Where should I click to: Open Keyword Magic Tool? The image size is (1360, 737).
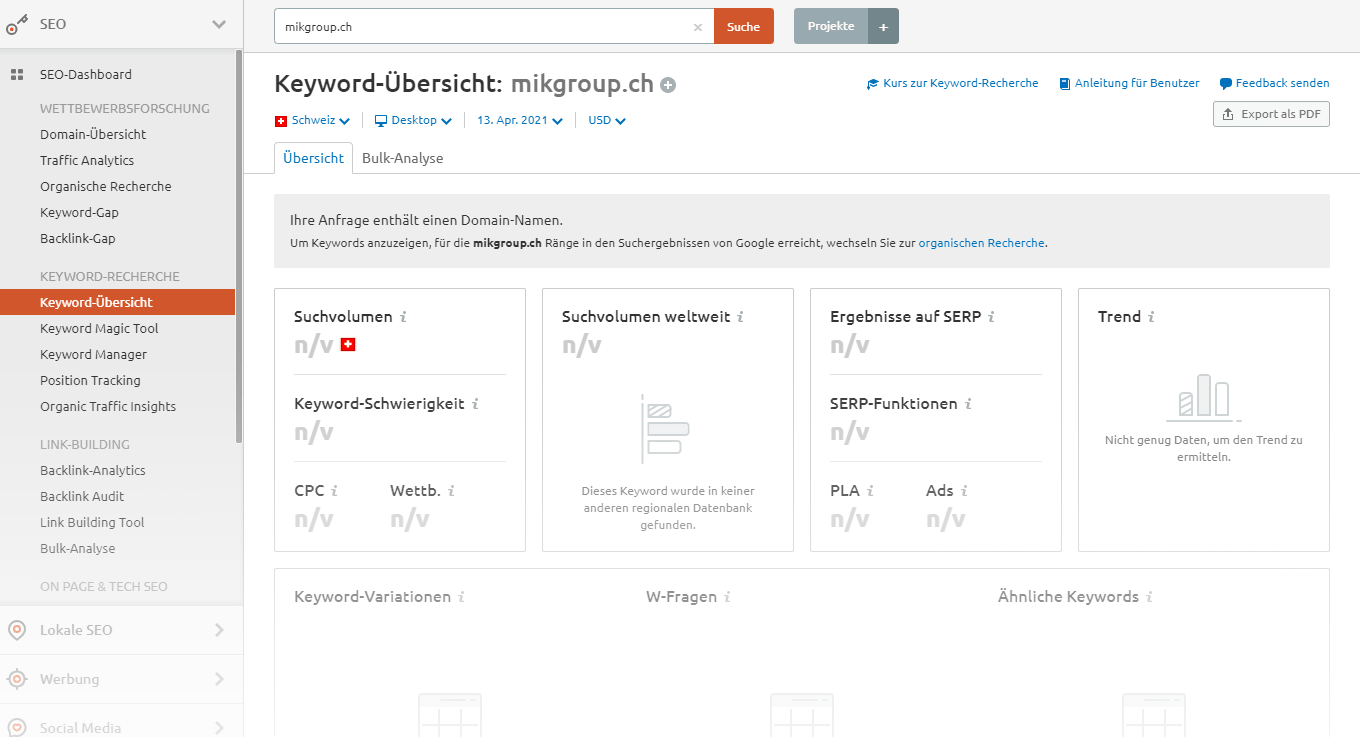click(99, 329)
